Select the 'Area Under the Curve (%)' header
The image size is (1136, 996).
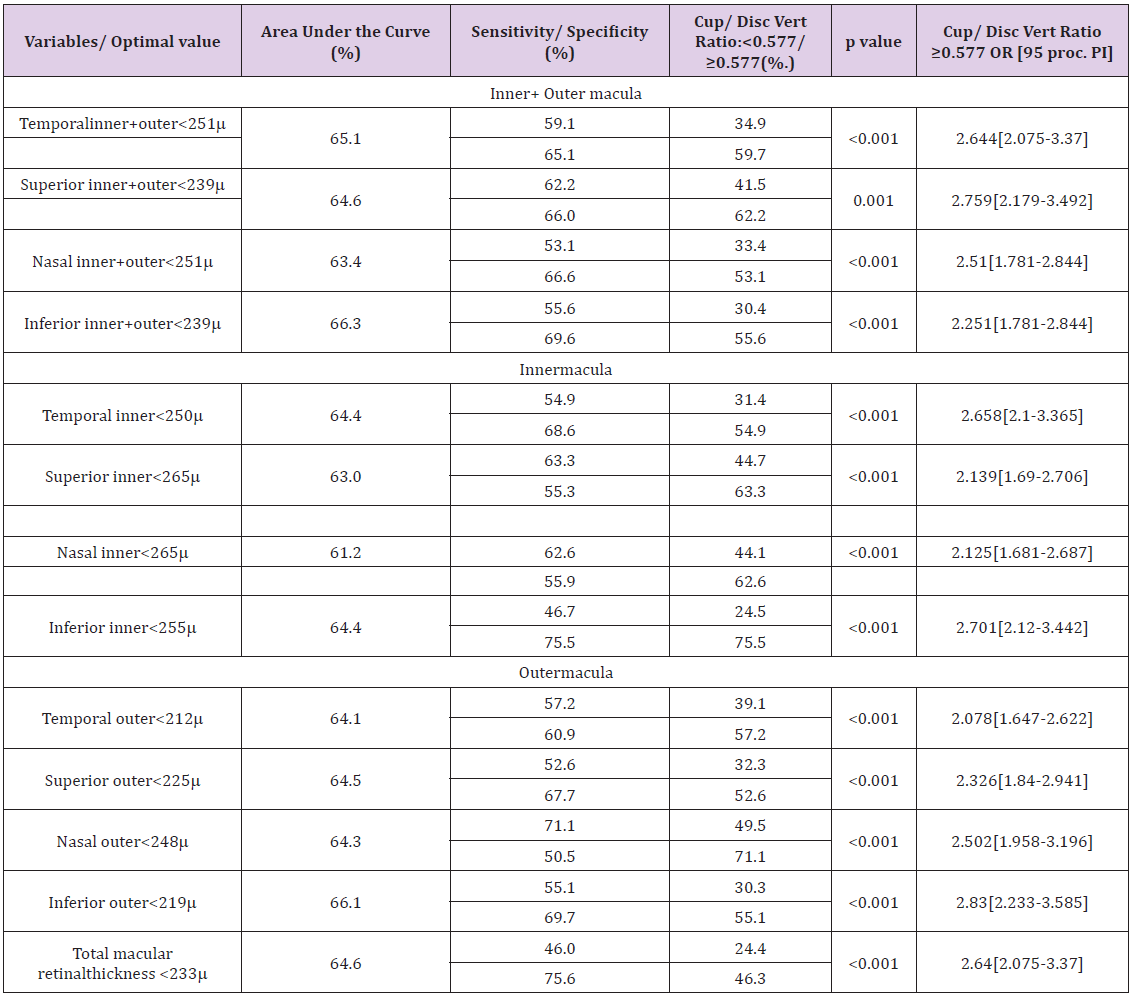click(x=346, y=41)
